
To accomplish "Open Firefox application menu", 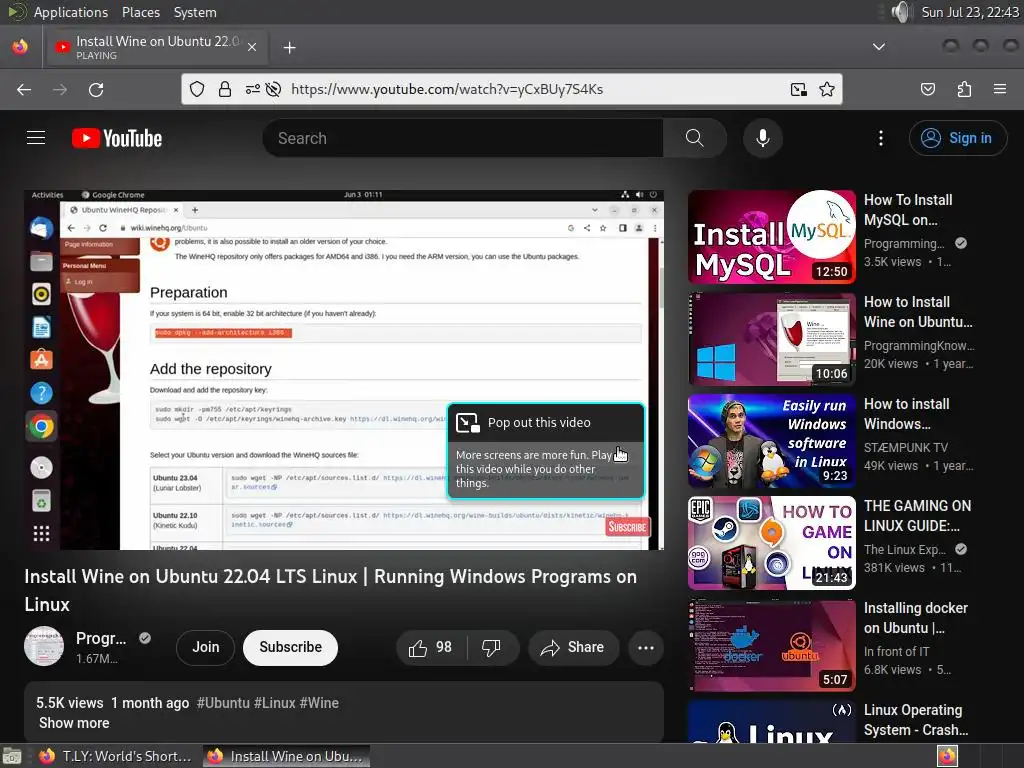I will (1000, 89).
